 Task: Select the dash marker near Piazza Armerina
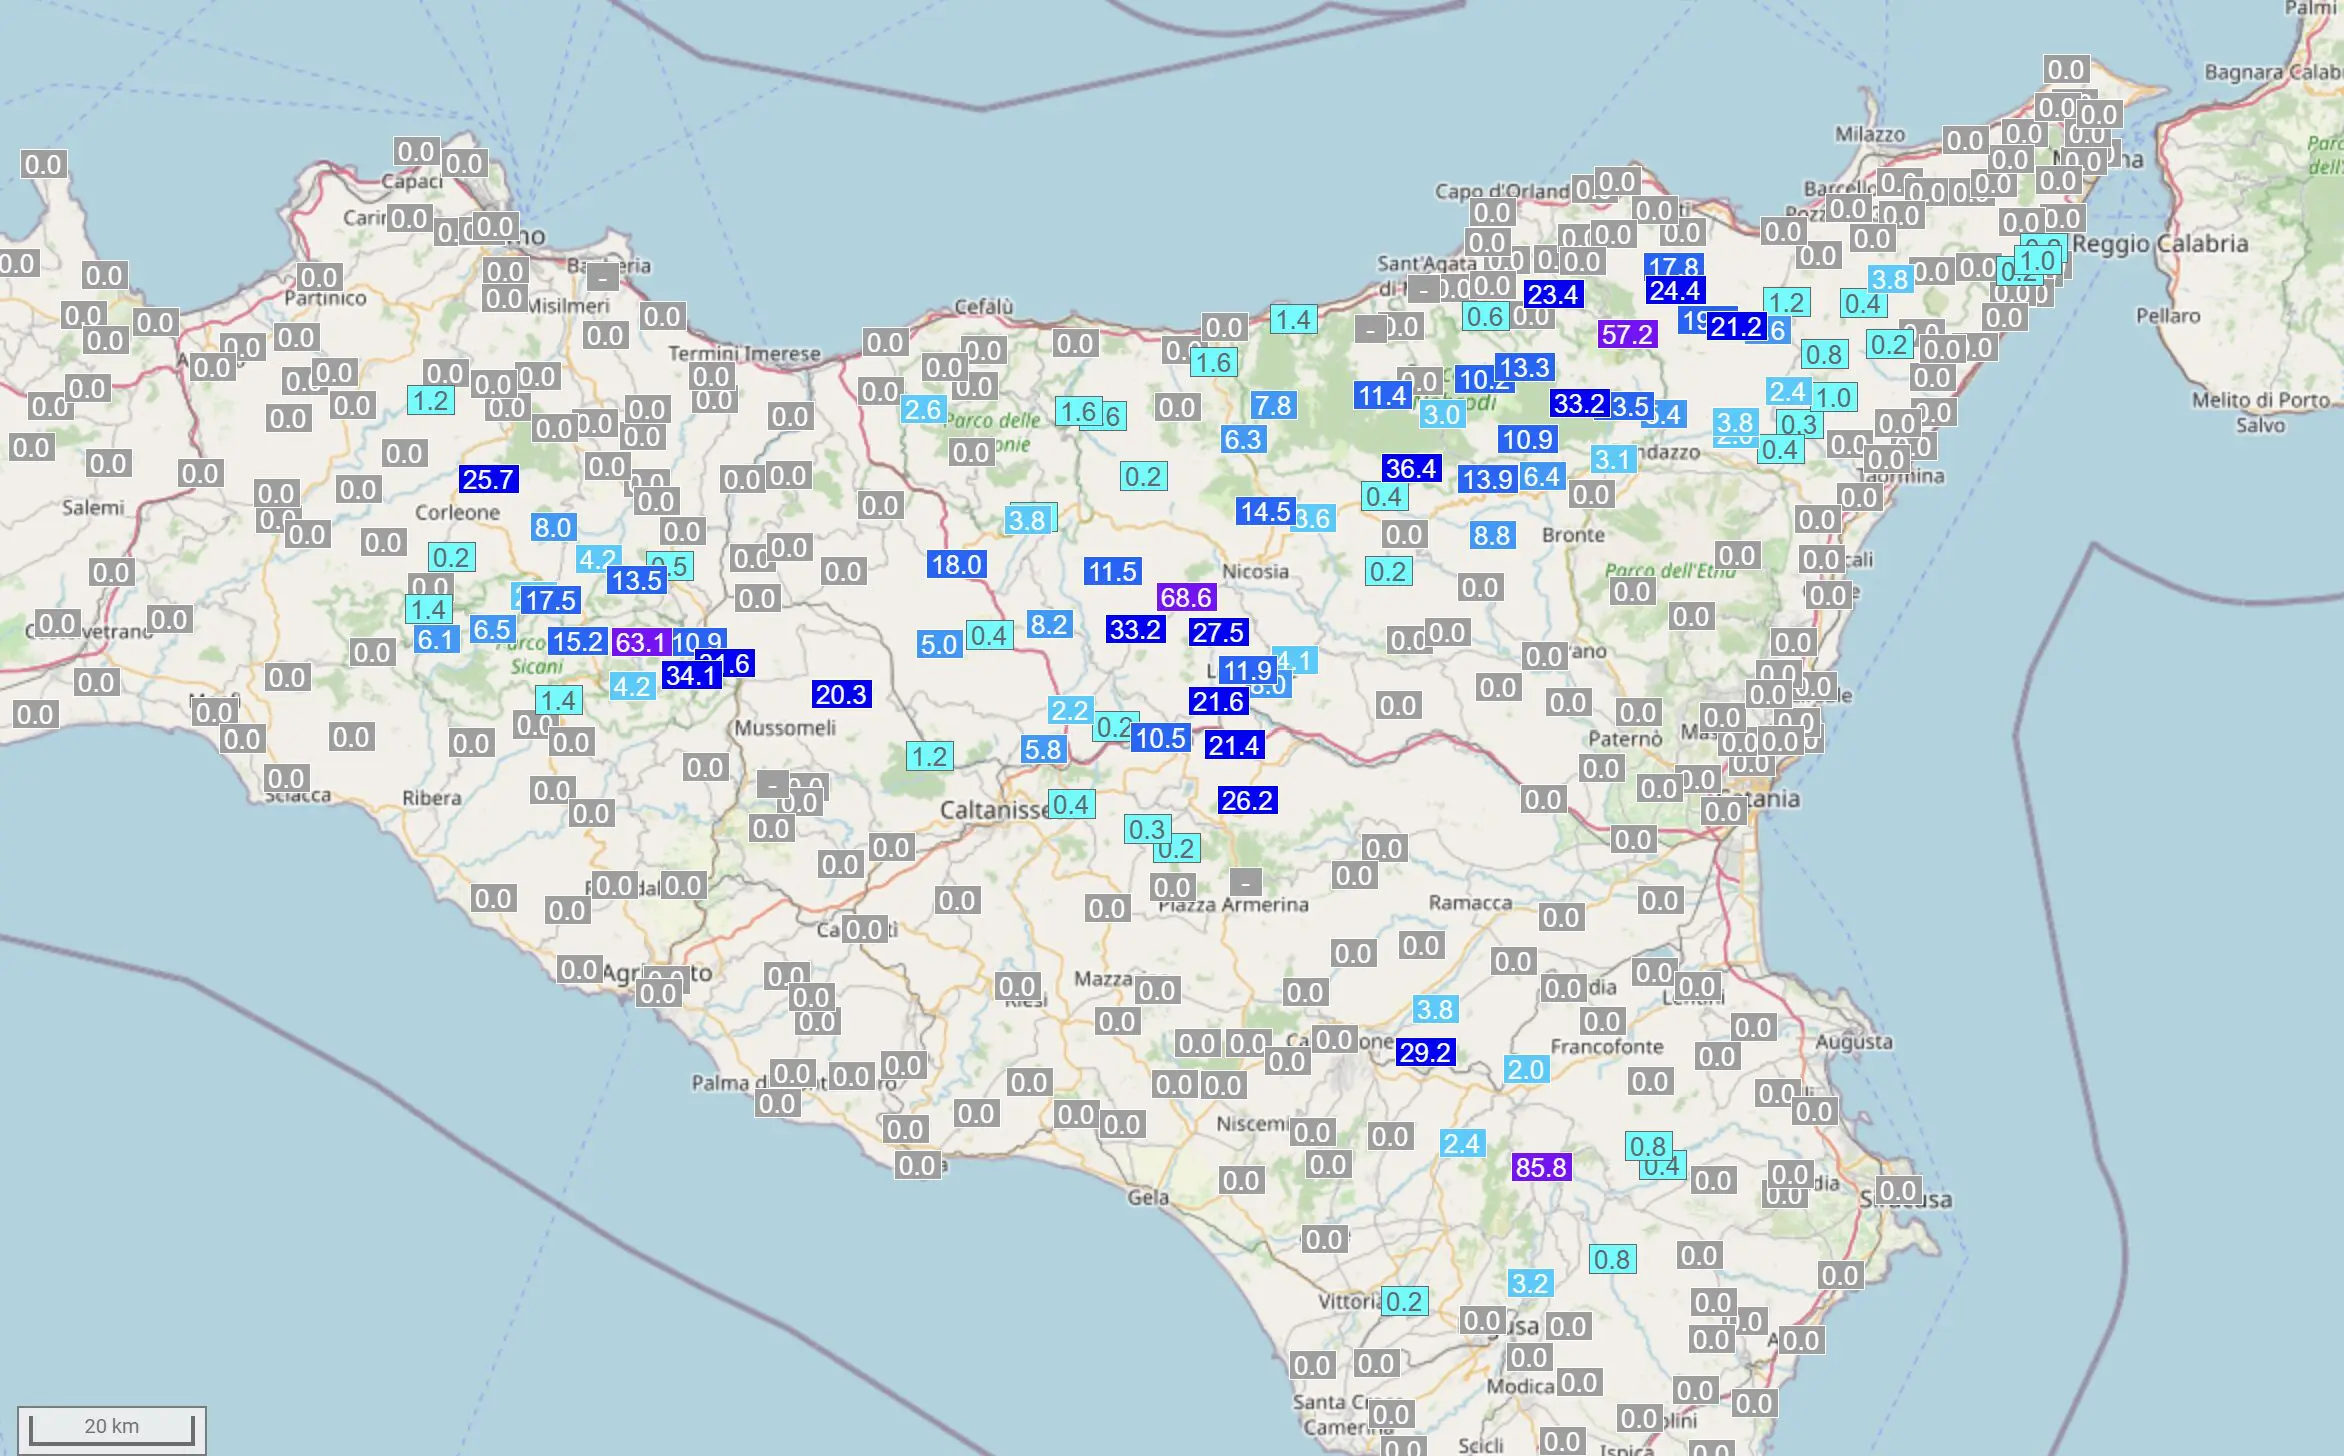point(1245,883)
